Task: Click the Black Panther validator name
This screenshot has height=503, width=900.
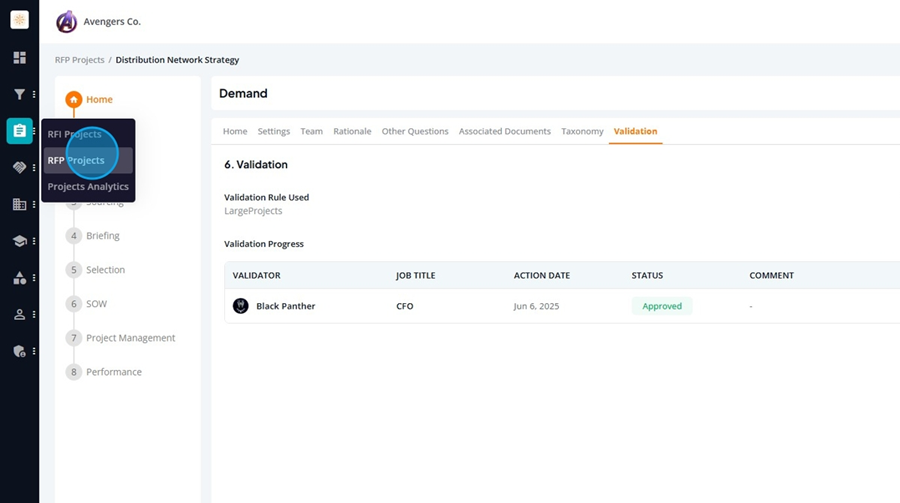Action: [x=286, y=306]
